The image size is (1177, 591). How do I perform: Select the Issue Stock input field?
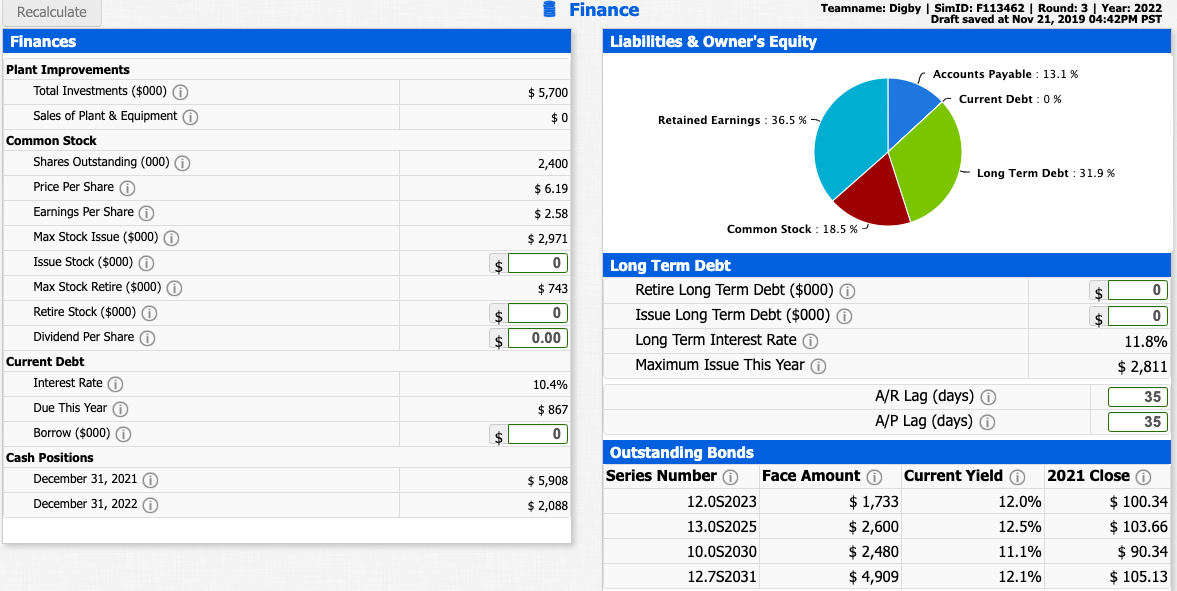coord(539,262)
